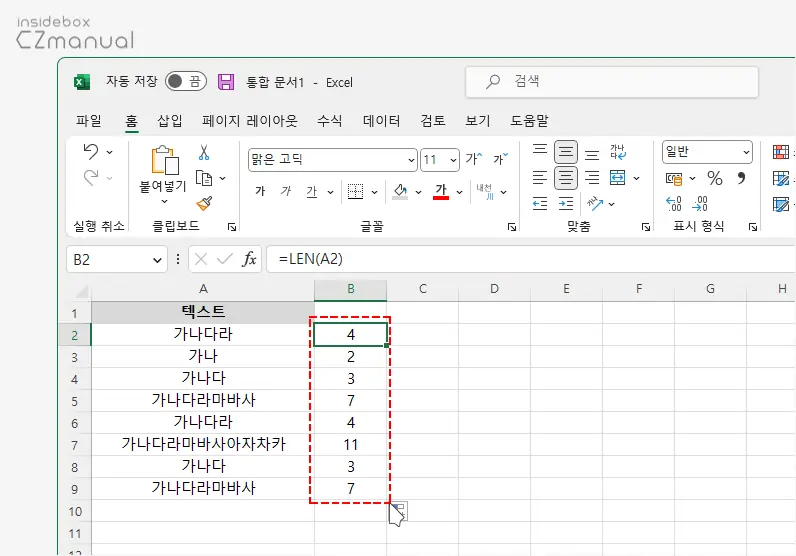The height and width of the screenshot is (556, 796).
Task: Decrease indent
Action: pos(540,204)
